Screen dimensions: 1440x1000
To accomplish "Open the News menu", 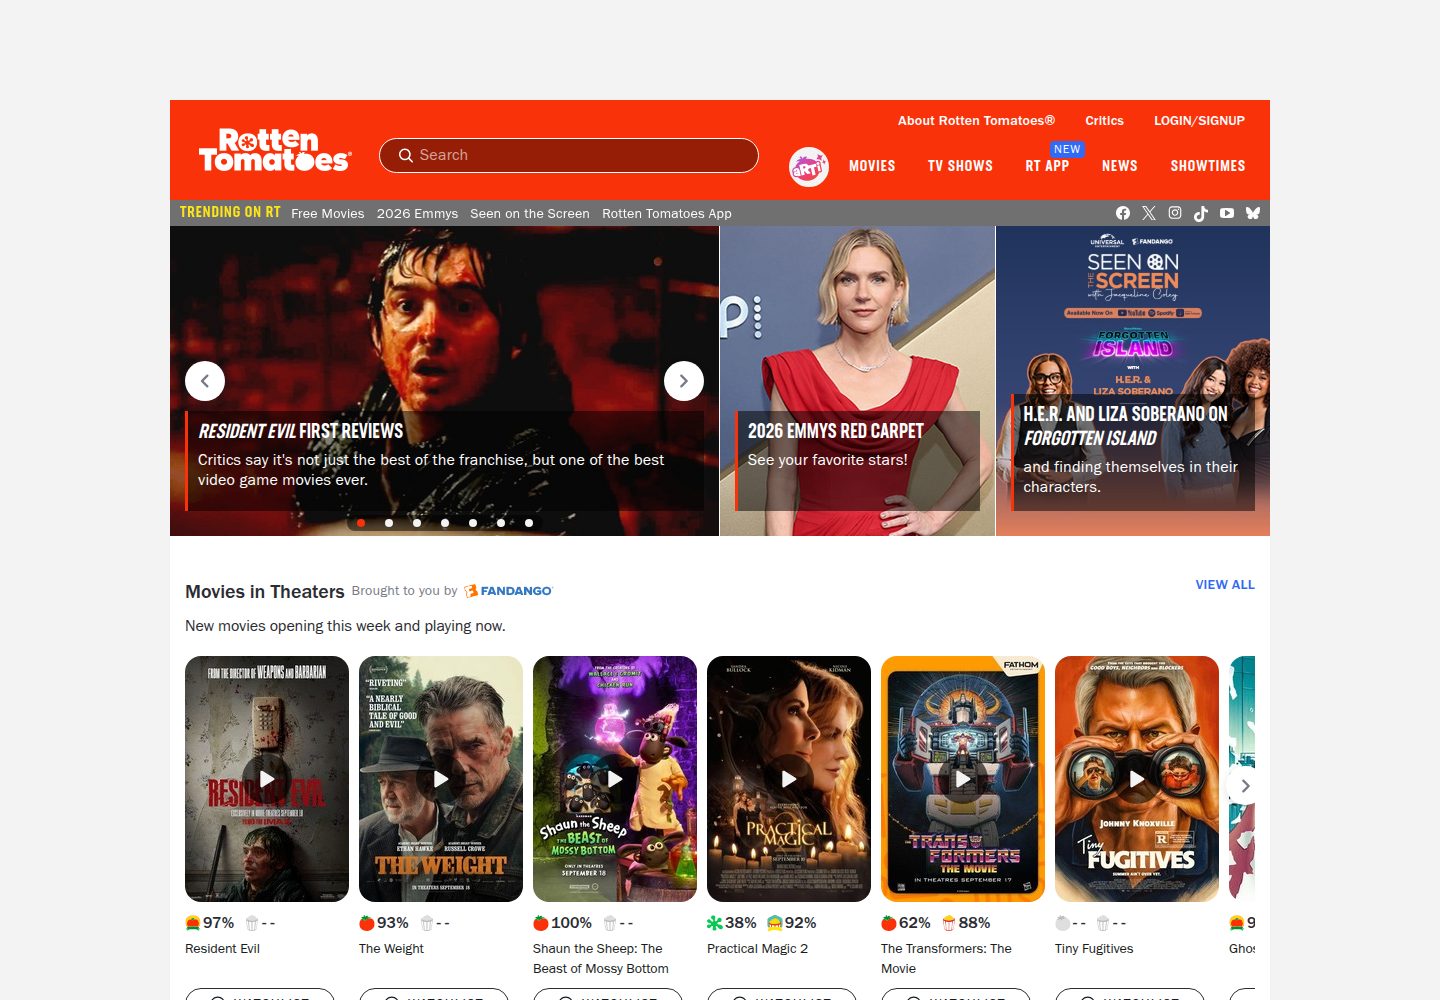I will pos(1119,166).
